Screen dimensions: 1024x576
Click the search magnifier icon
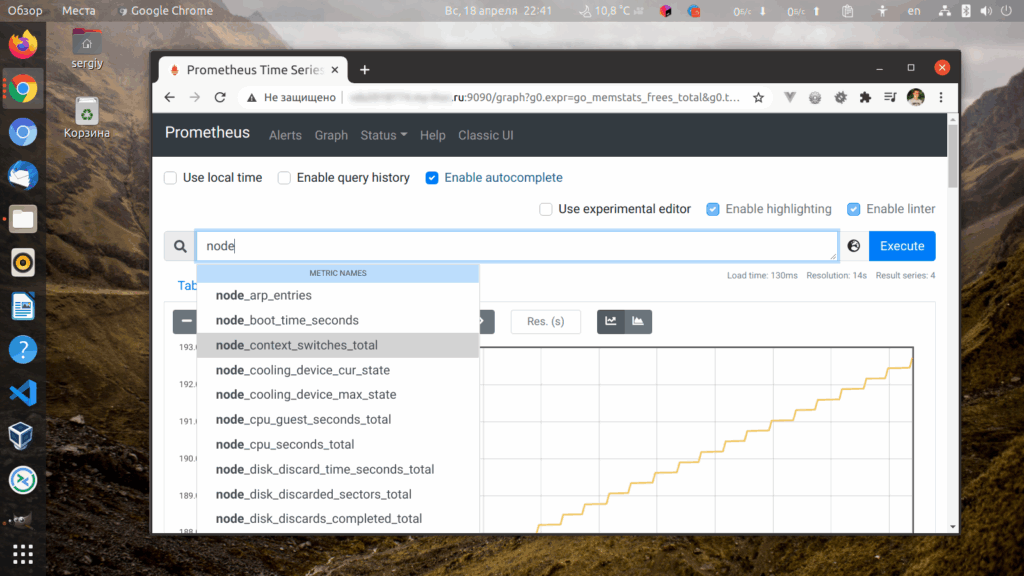(180, 246)
